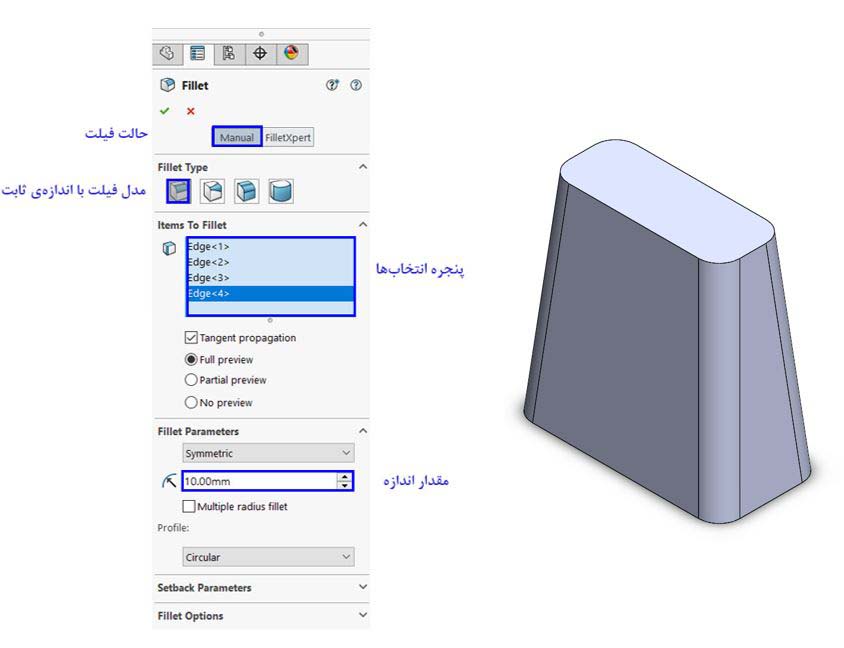Open the Symmetric fillet method dropdown

pos(268,453)
